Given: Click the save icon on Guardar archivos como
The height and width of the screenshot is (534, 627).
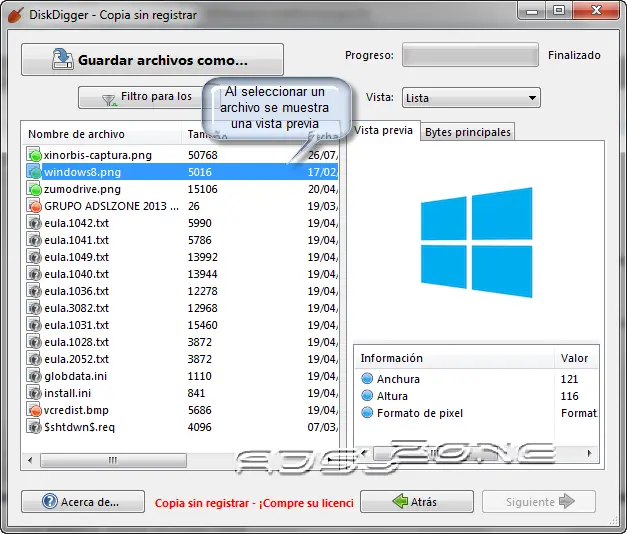Looking at the screenshot, I should [x=63, y=60].
